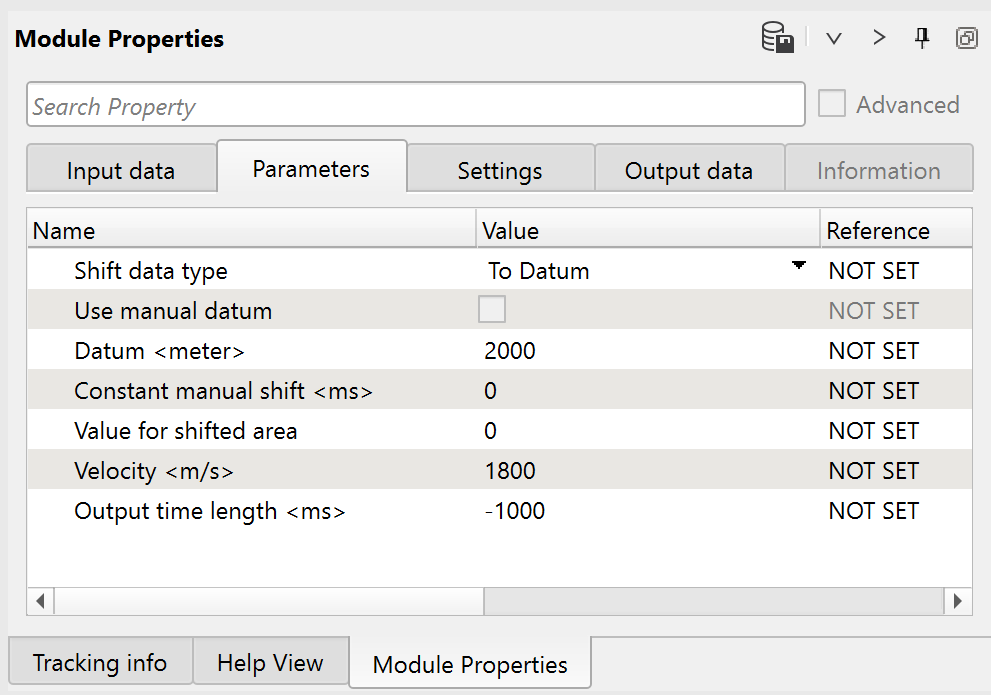Screen dimensions: 991x695
Task: Click the Reference column header
Action: coord(878,231)
